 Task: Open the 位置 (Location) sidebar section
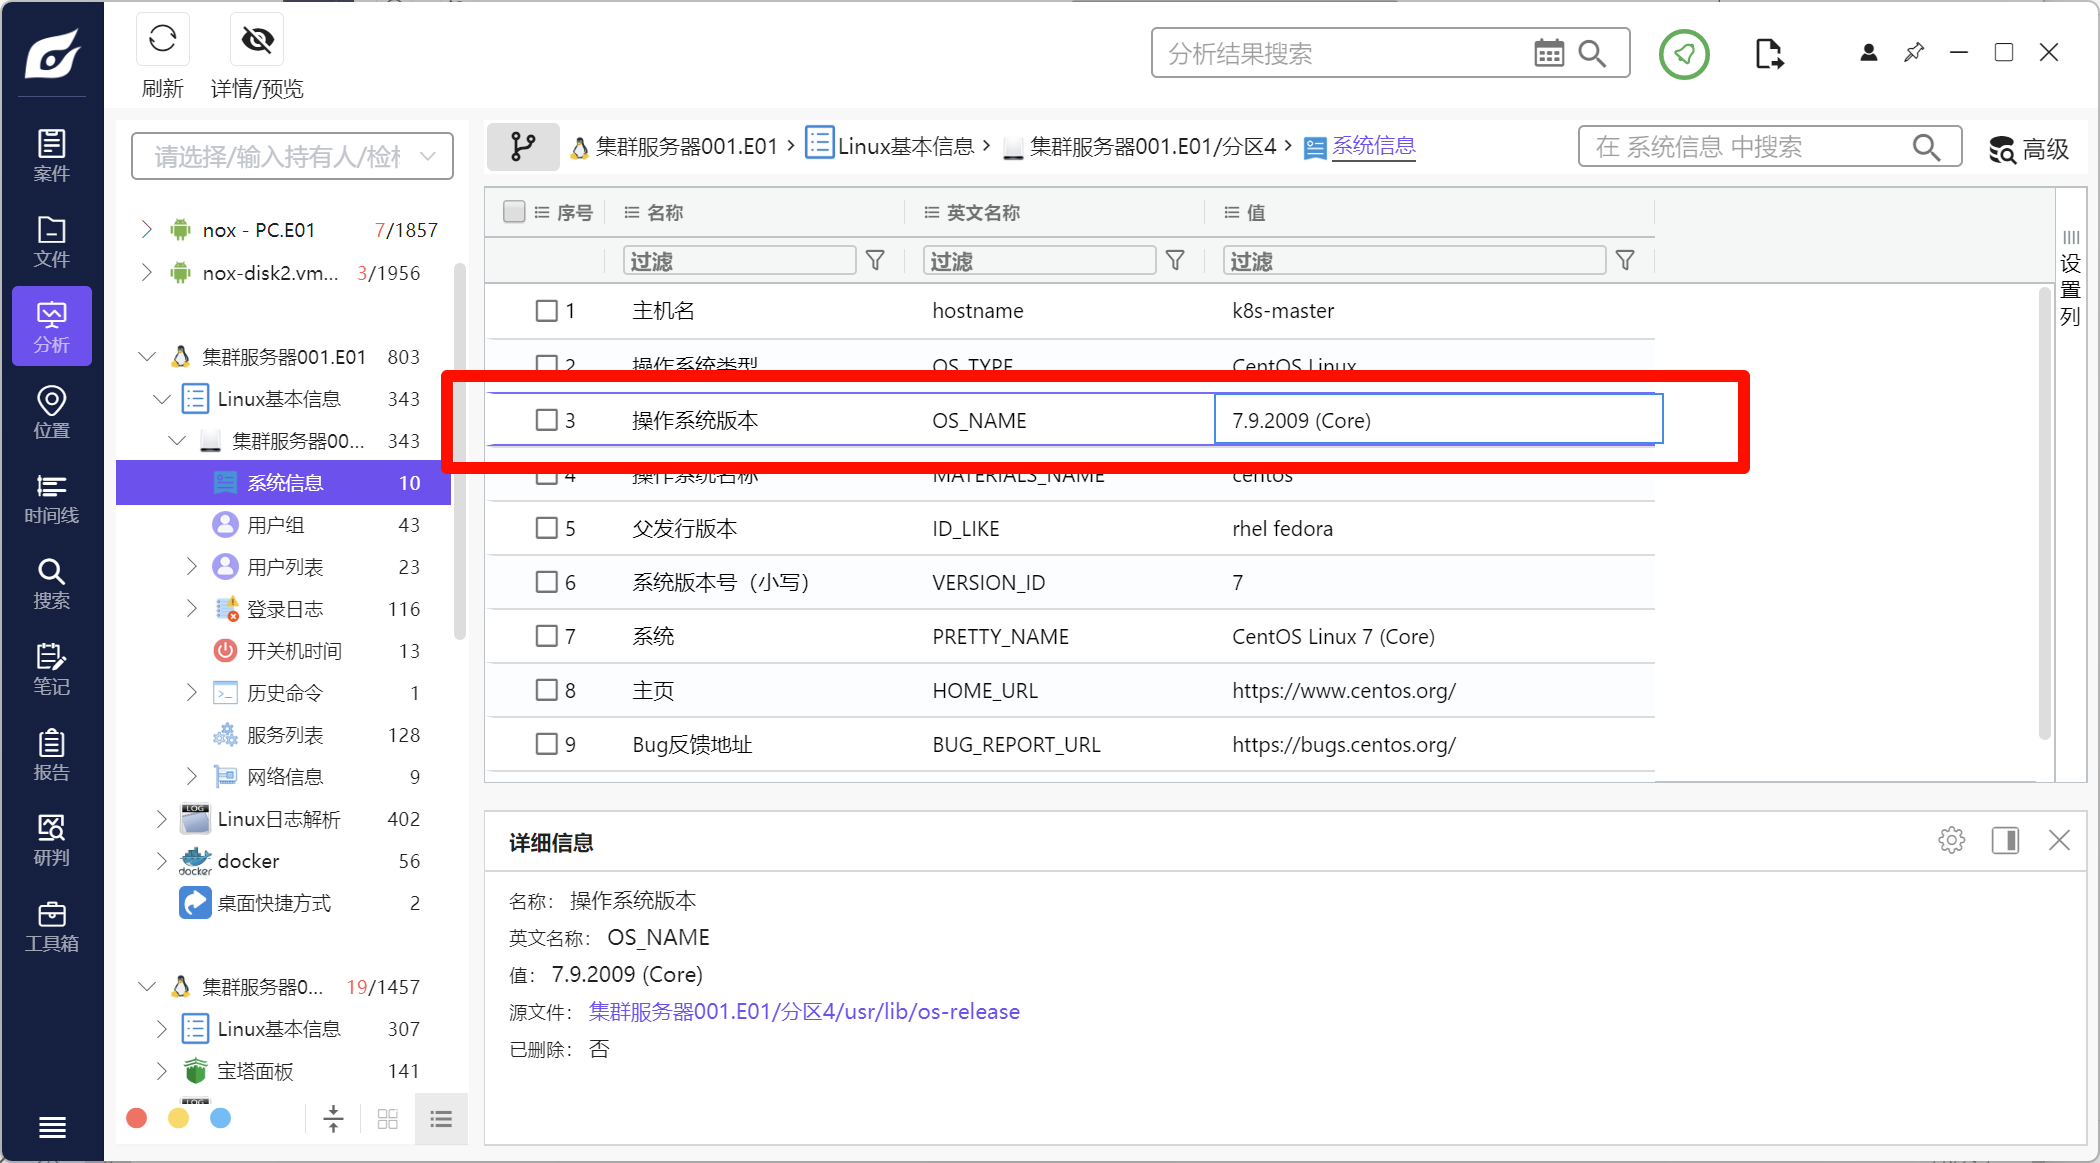tap(52, 412)
